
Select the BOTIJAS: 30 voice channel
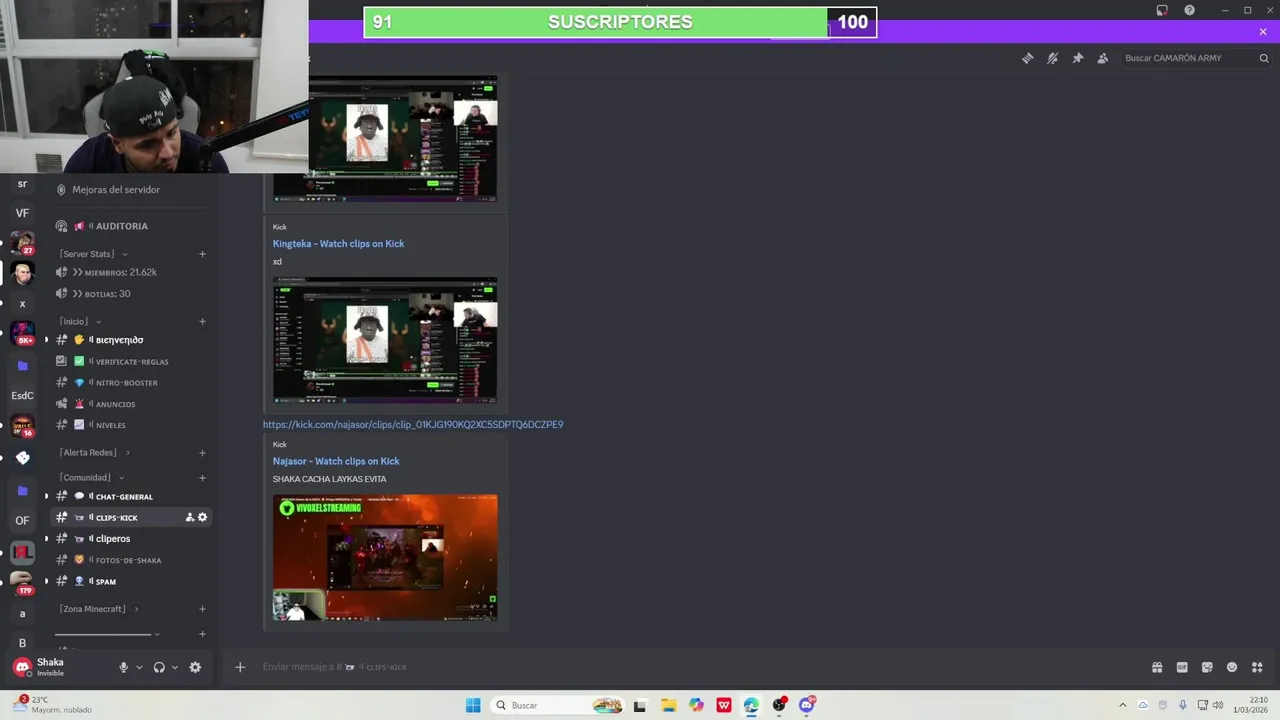coord(108,293)
